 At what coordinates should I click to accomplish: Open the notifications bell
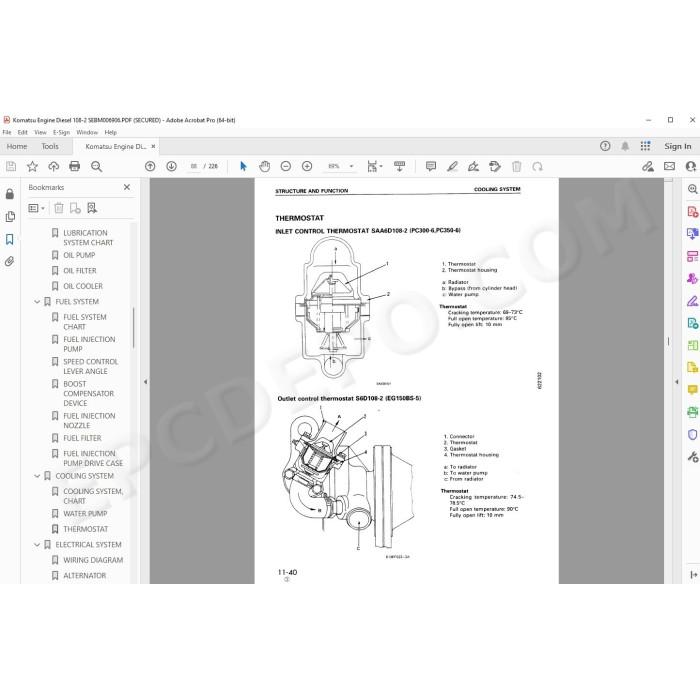click(625, 146)
